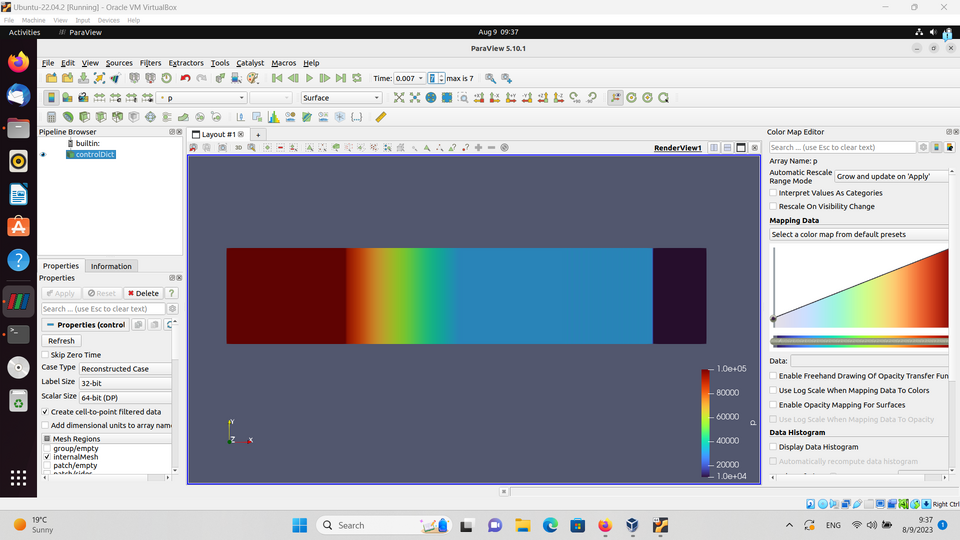The image size is (960, 540).
Task: Click the Zoom to Box icon
Action: [463, 98]
